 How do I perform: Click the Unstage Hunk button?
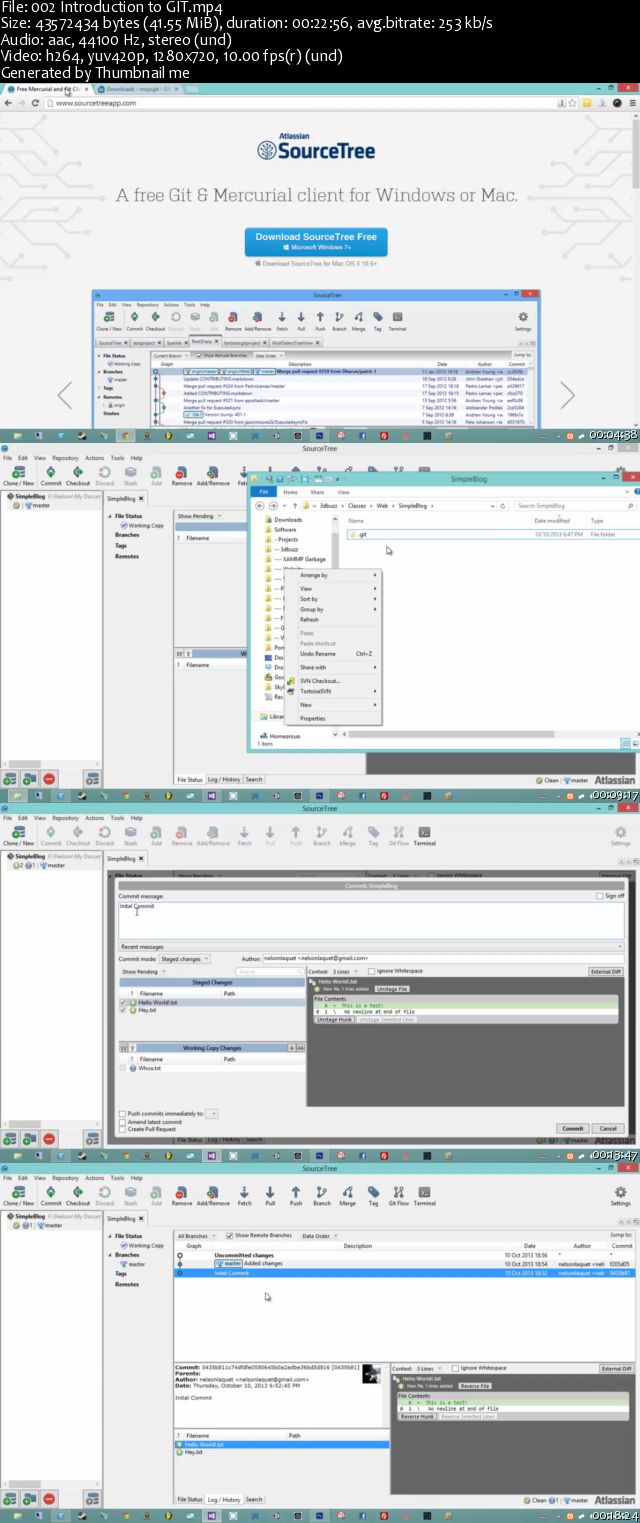pos(334,1019)
